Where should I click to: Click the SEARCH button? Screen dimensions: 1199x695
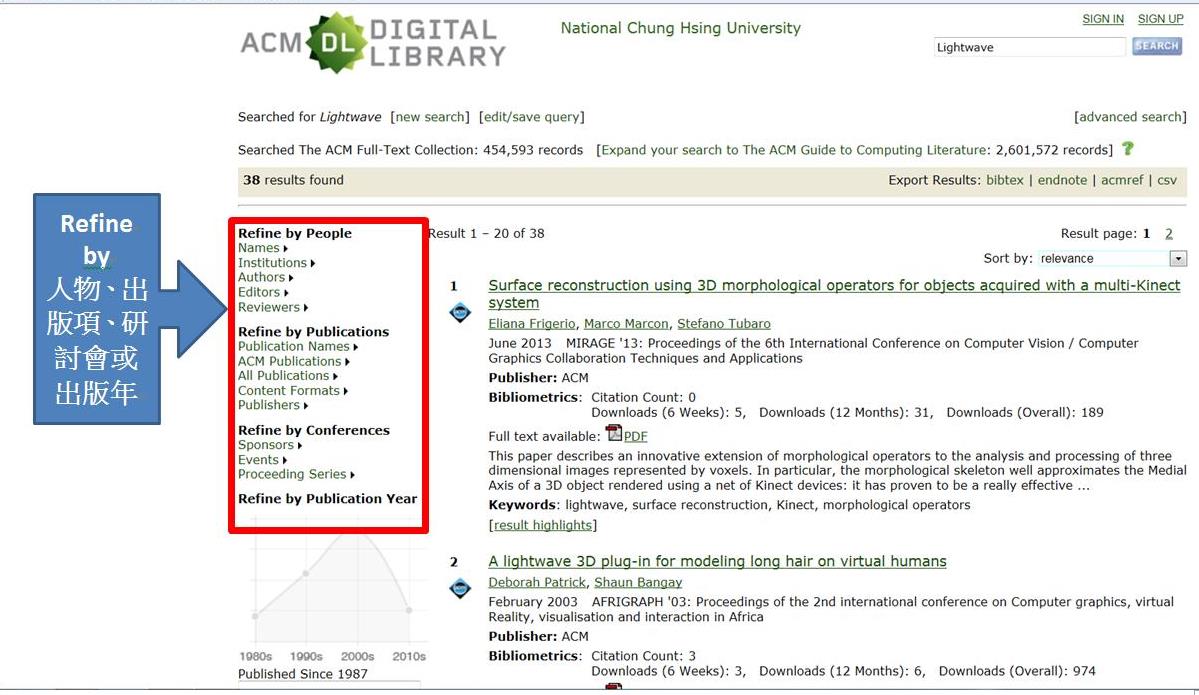point(1156,46)
